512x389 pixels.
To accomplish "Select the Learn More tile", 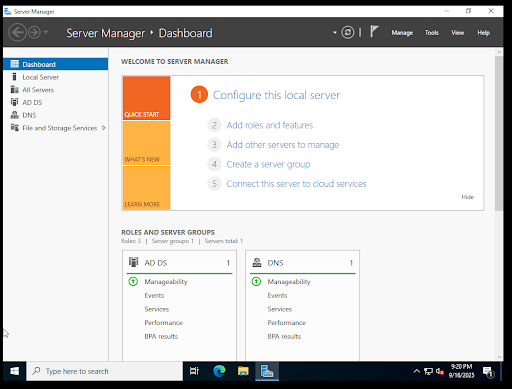I will [x=146, y=188].
